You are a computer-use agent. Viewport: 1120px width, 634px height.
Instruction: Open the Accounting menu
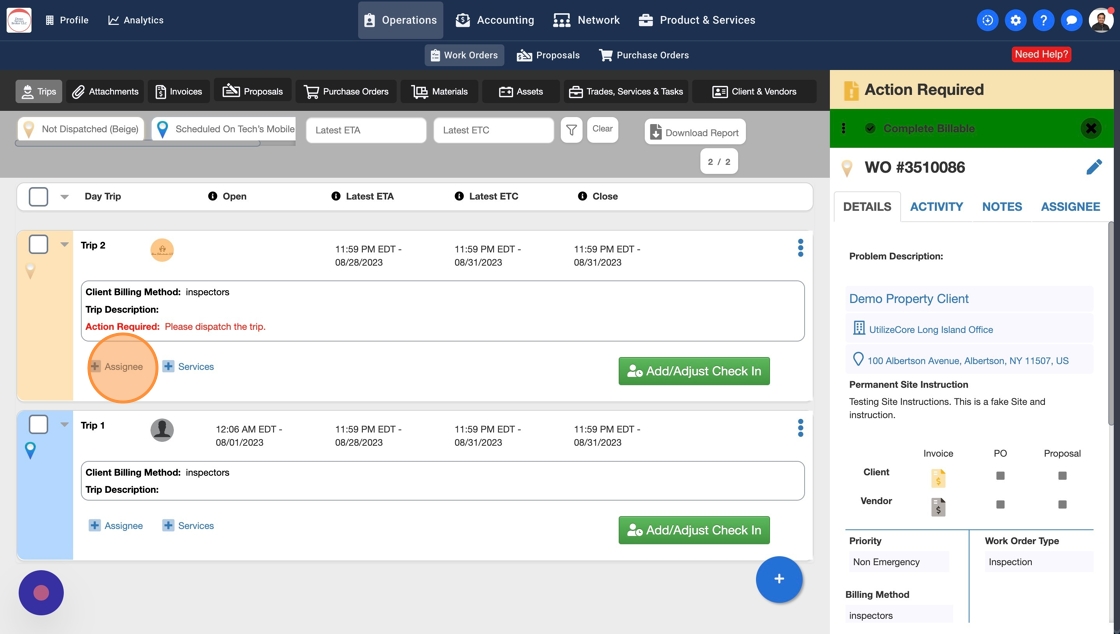(x=495, y=20)
